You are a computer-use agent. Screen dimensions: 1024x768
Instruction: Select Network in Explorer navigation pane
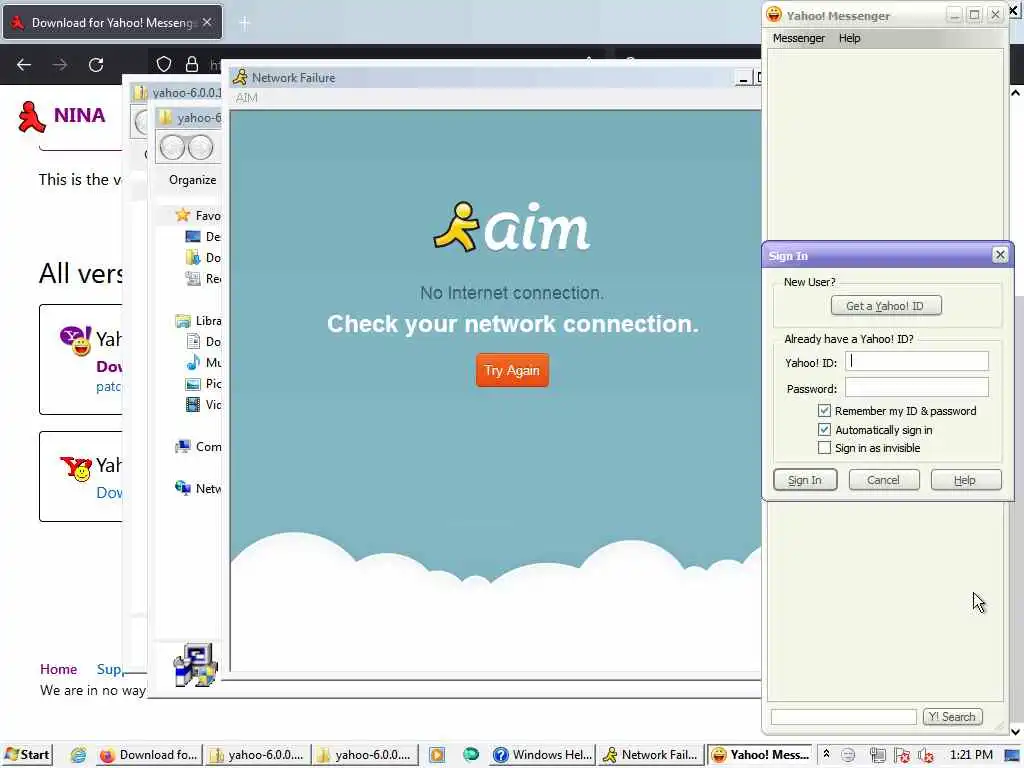[199, 488]
